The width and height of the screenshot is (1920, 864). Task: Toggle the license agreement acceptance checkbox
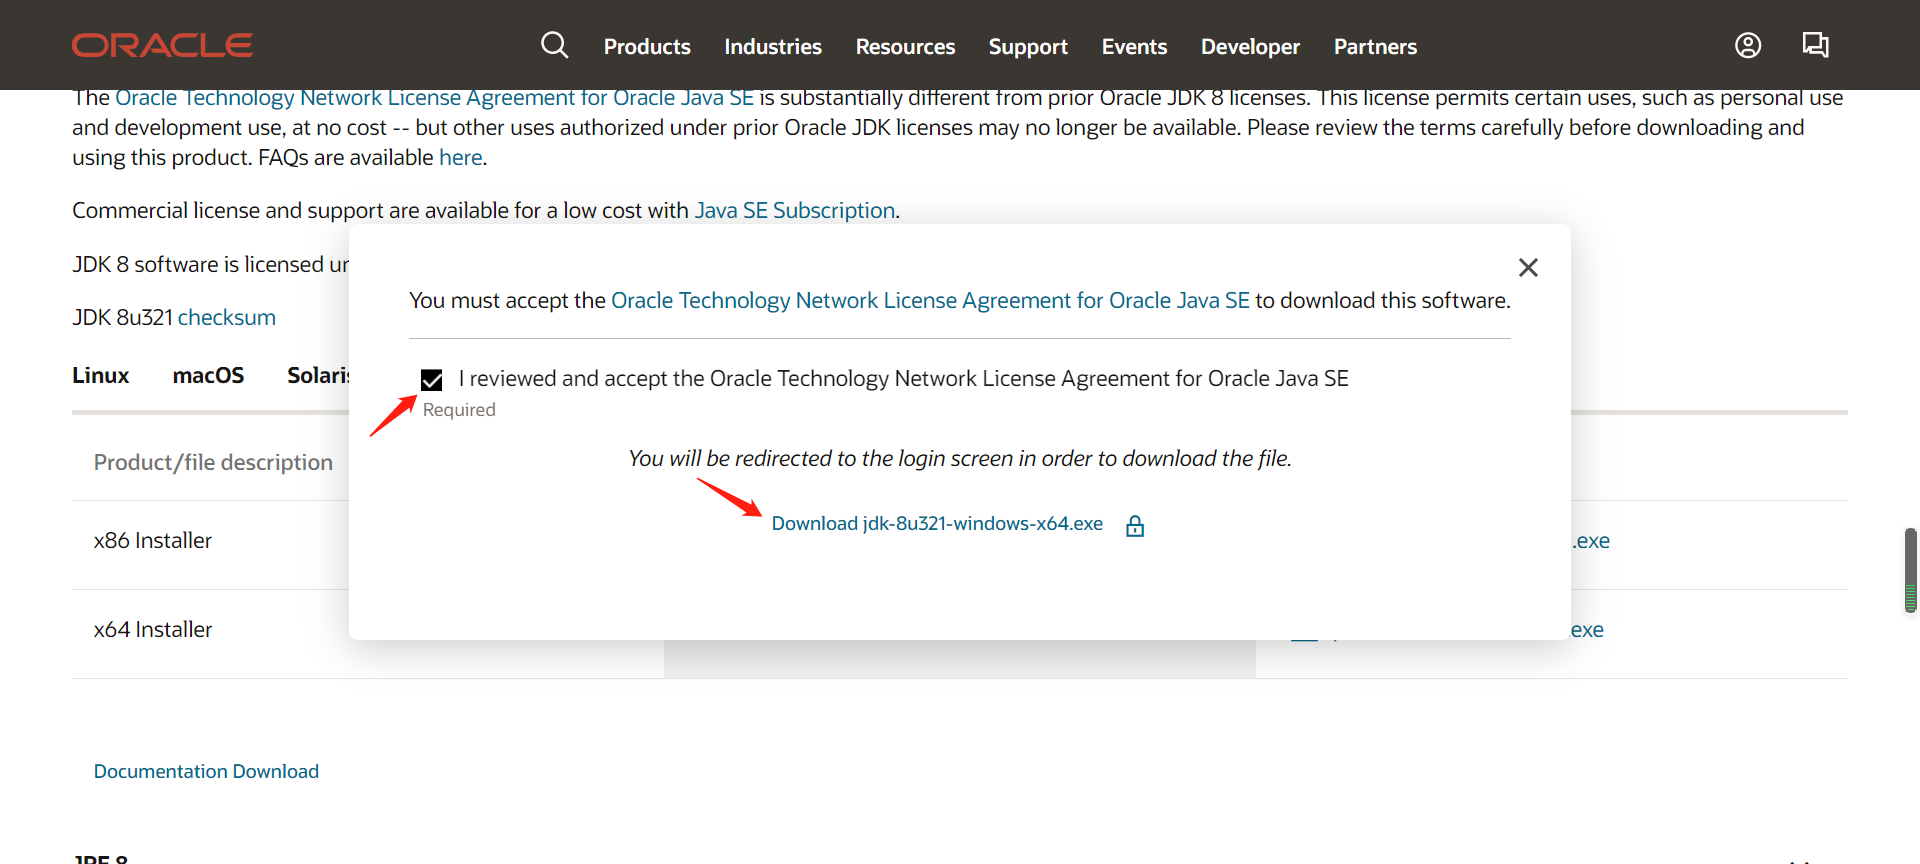pyautogui.click(x=432, y=380)
